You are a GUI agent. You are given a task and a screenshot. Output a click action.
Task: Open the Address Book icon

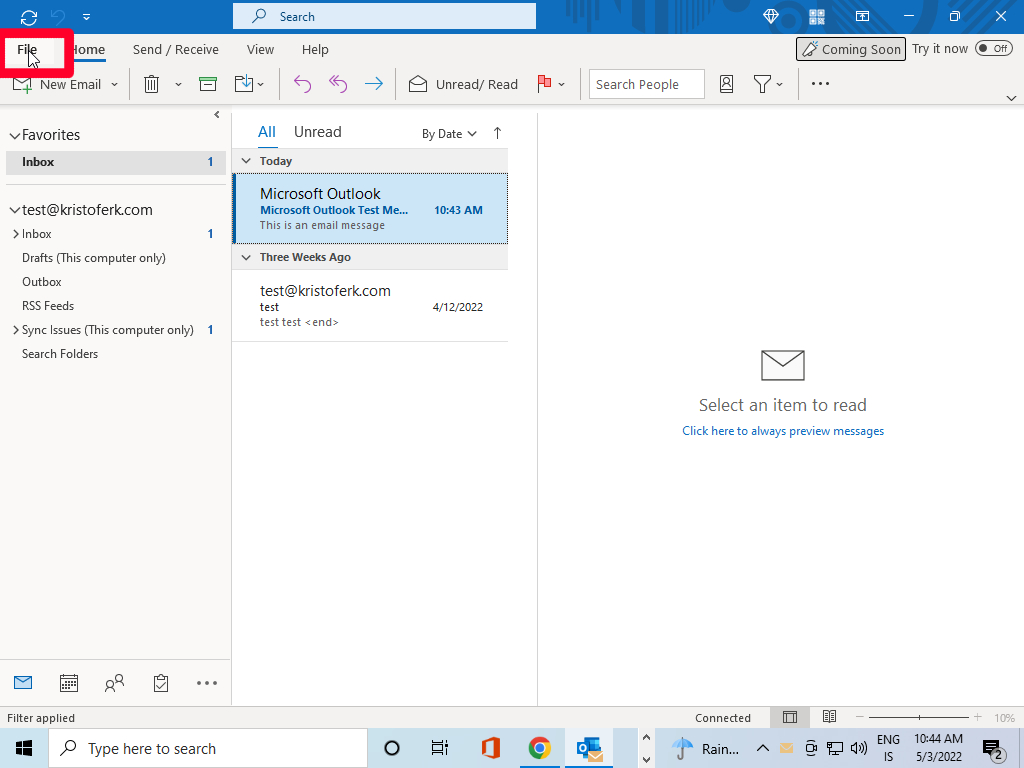727,85
